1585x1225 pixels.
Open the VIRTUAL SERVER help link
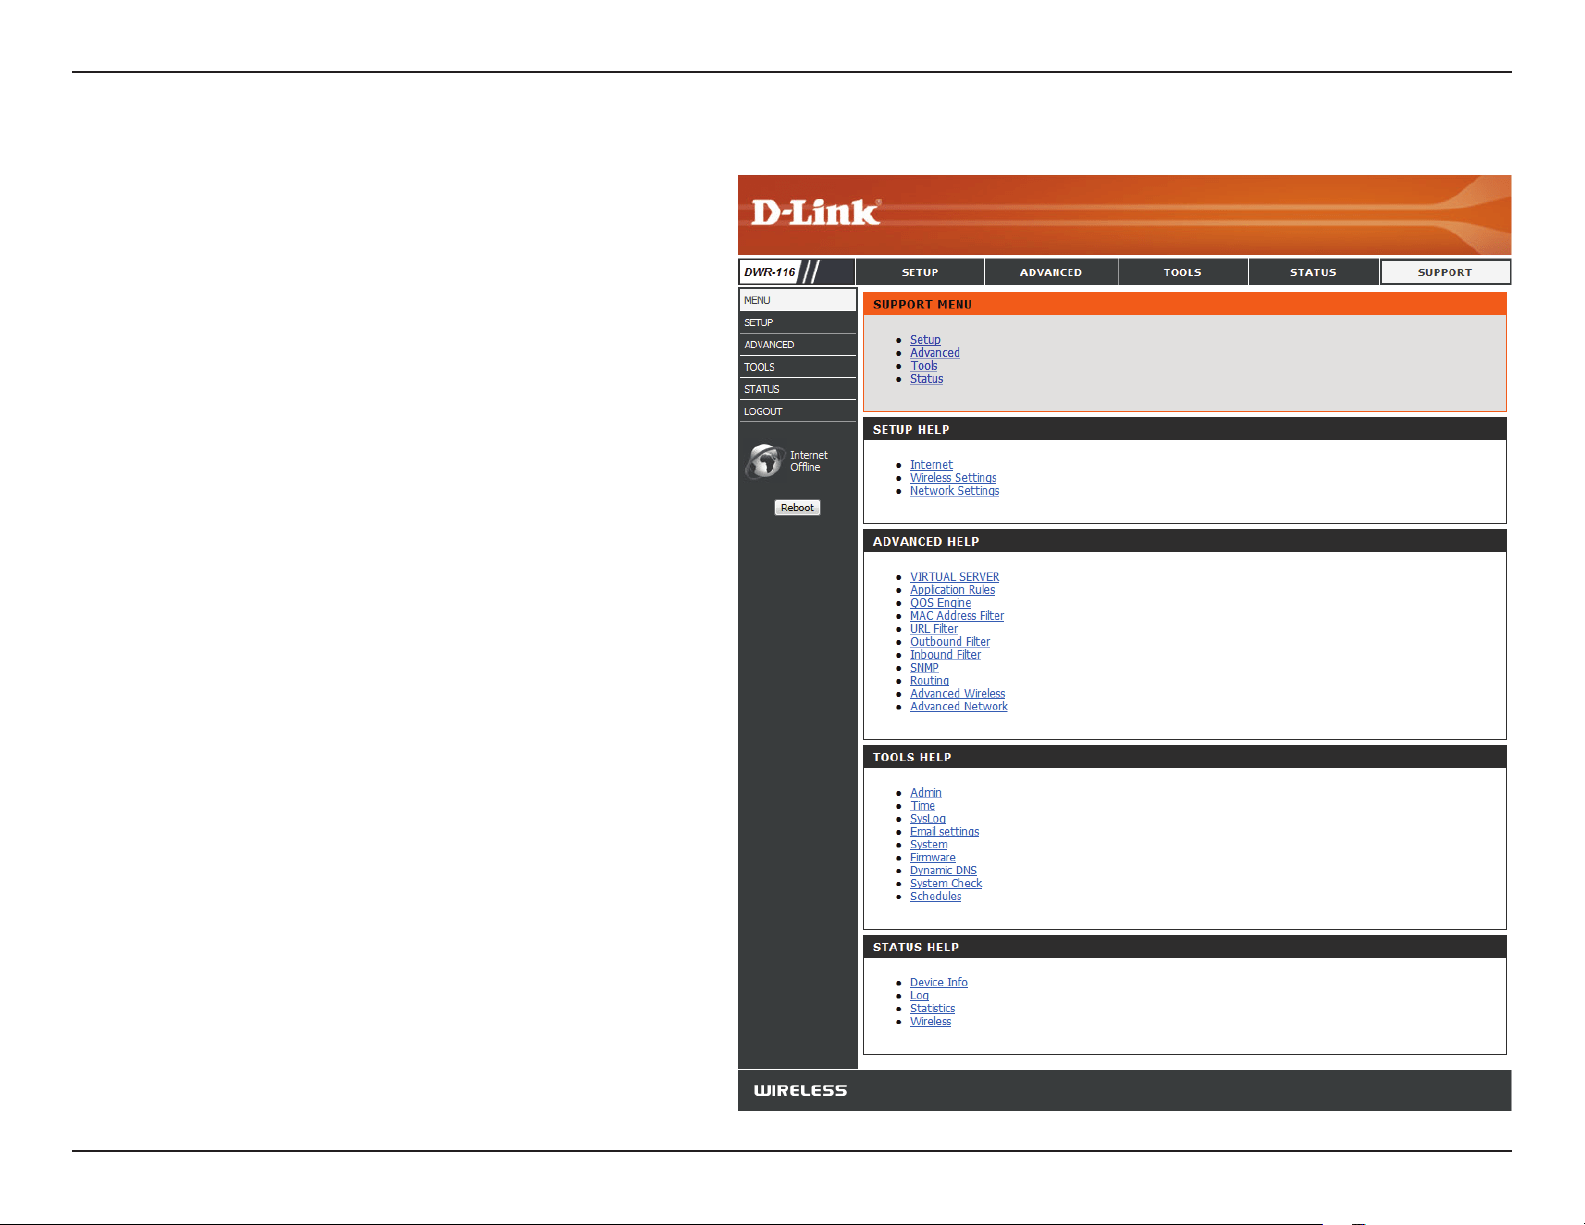954,577
